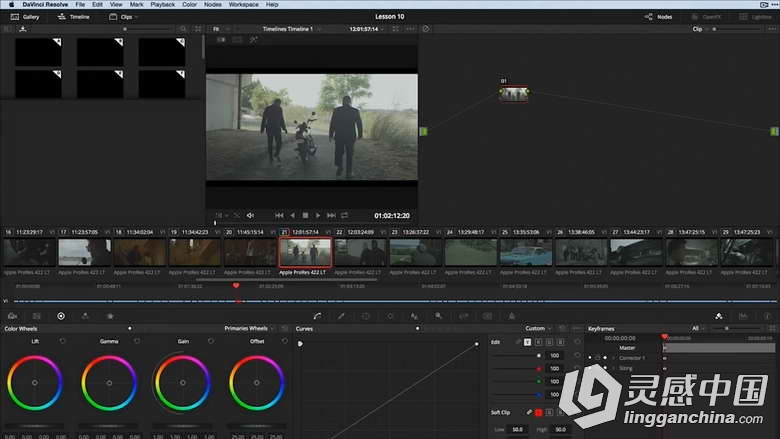Open the Workspace menu
Screen dimensions: 780x439
point(244,4)
